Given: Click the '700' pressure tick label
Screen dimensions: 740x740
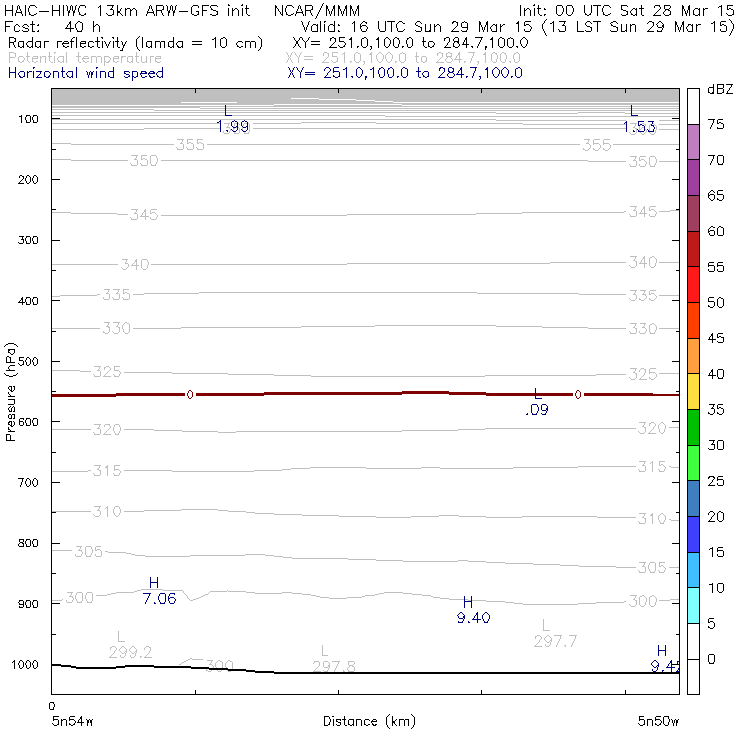Looking at the screenshot, I should click(28, 483).
